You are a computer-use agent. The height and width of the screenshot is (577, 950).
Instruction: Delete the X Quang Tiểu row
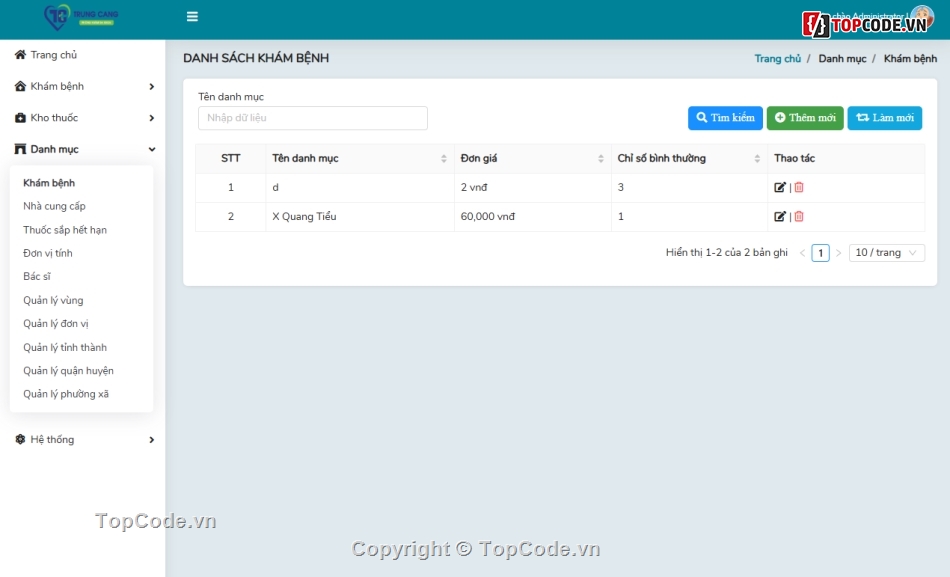(x=799, y=216)
